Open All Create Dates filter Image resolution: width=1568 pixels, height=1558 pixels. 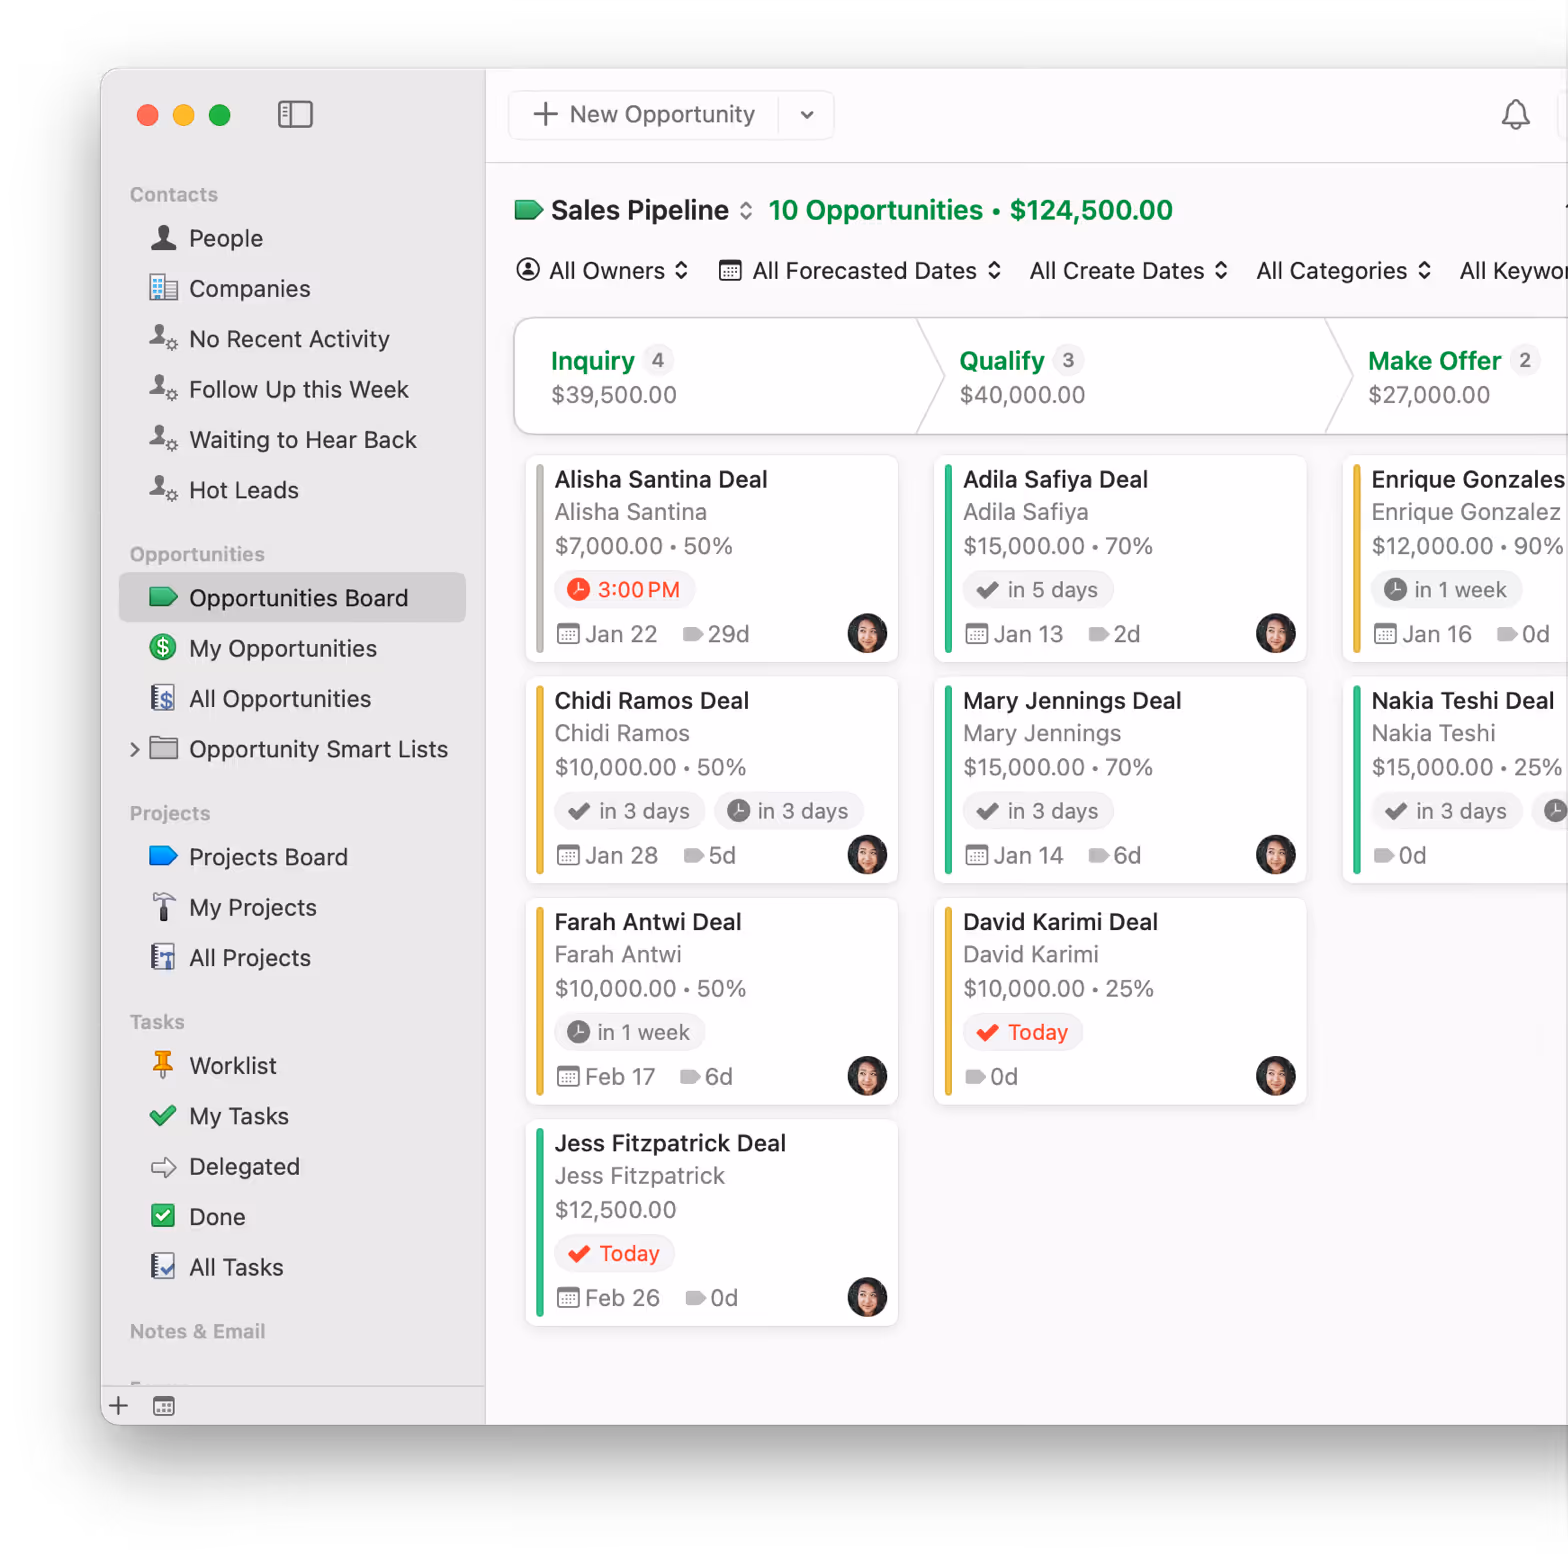coord(1129,271)
